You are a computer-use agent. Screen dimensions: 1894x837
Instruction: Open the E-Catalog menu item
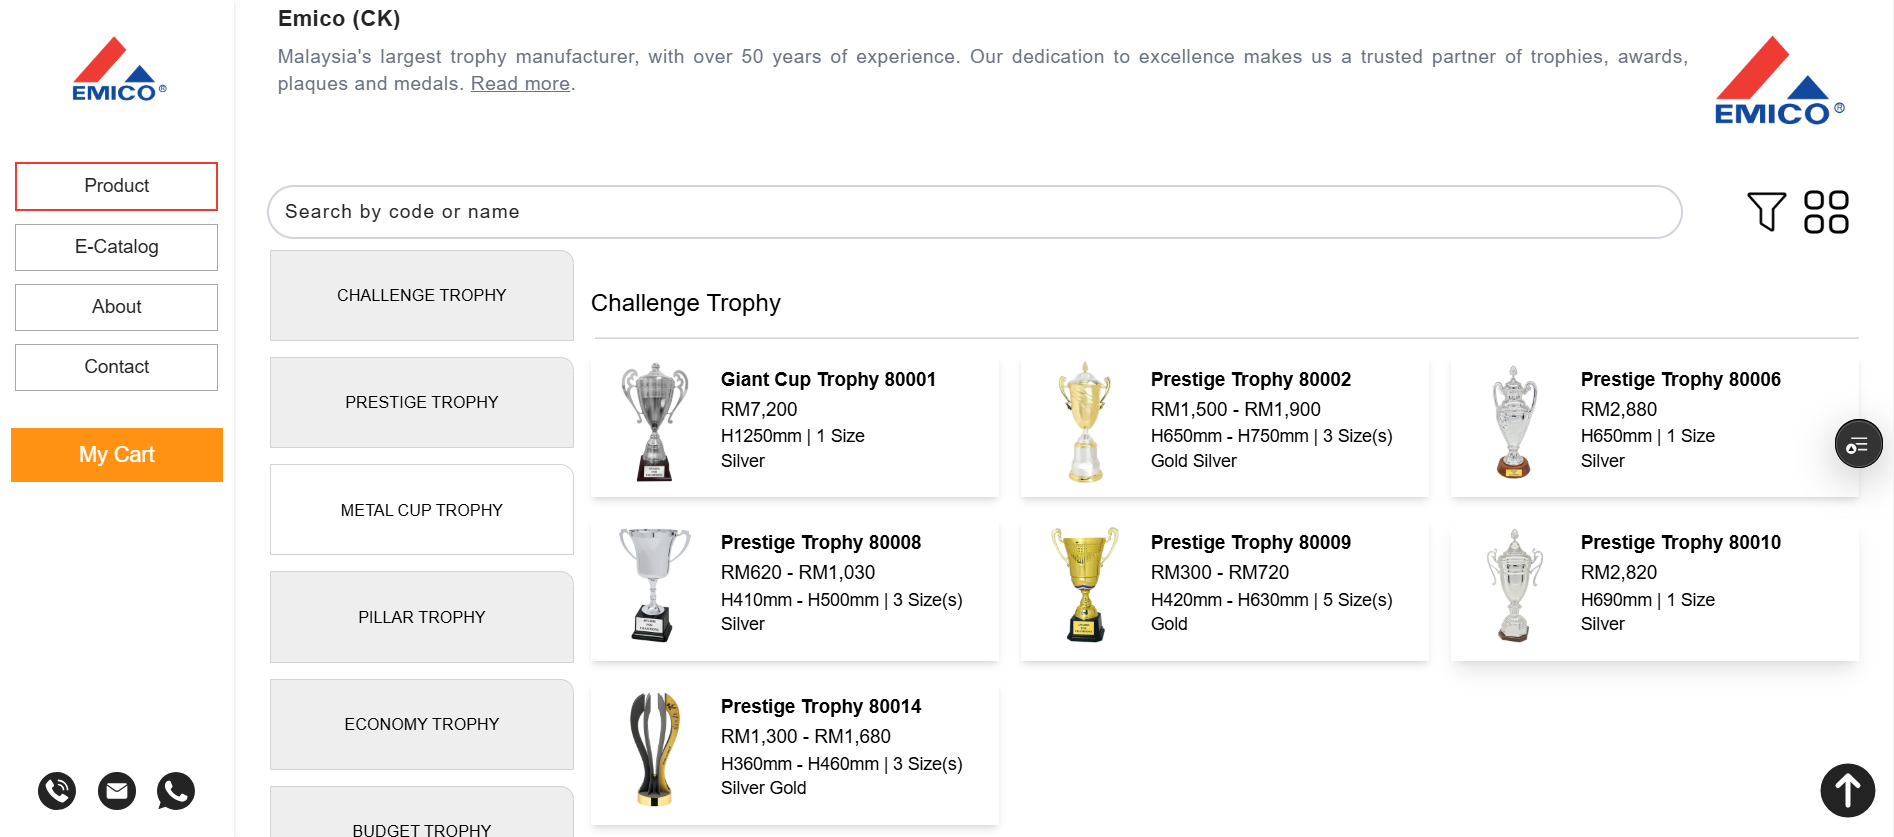117,247
